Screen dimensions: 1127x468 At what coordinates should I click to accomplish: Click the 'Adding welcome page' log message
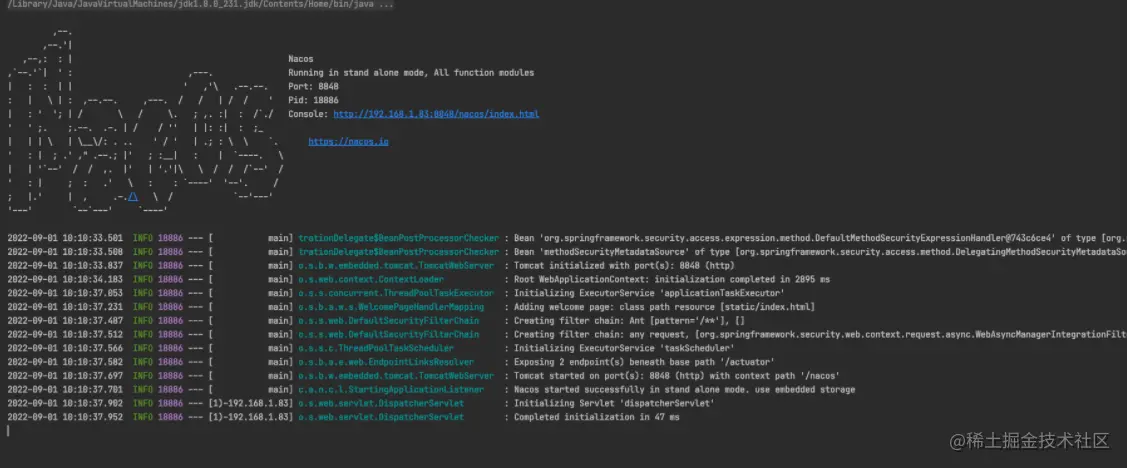pyautogui.click(x=649, y=307)
